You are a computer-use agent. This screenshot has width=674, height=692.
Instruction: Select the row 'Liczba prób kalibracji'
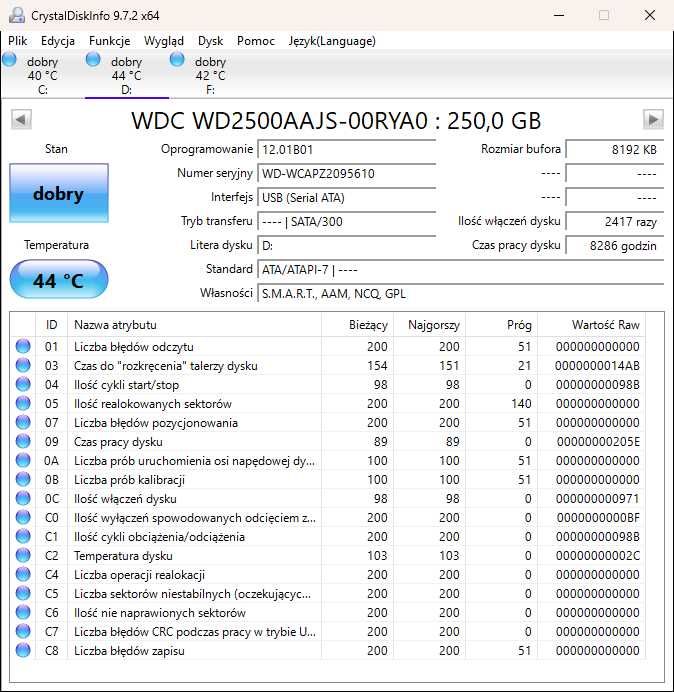pos(328,479)
